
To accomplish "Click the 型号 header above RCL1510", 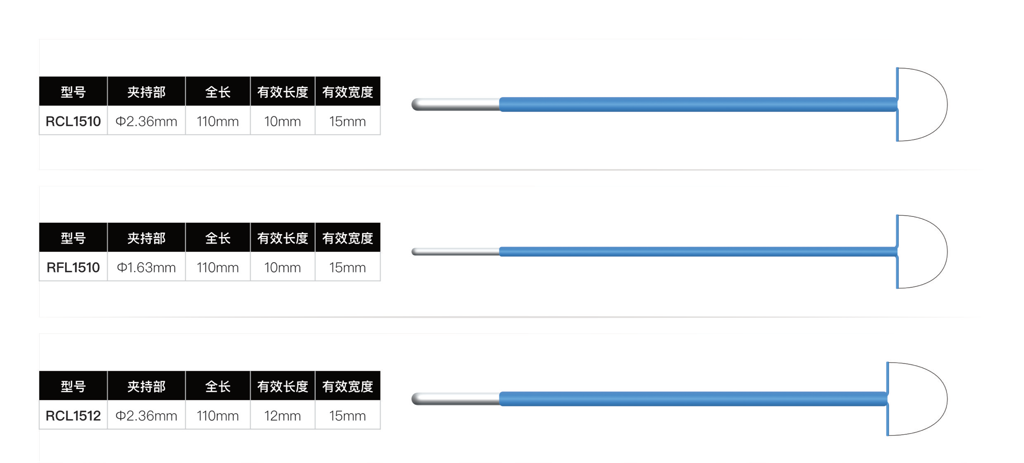I will tap(73, 92).
